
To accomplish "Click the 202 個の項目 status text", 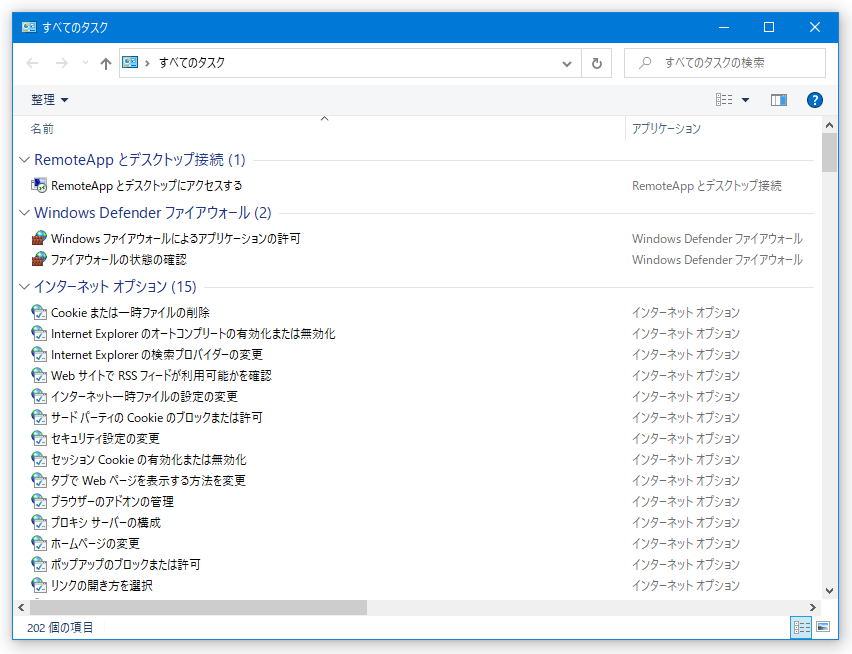I will click(x=60, y=628).
